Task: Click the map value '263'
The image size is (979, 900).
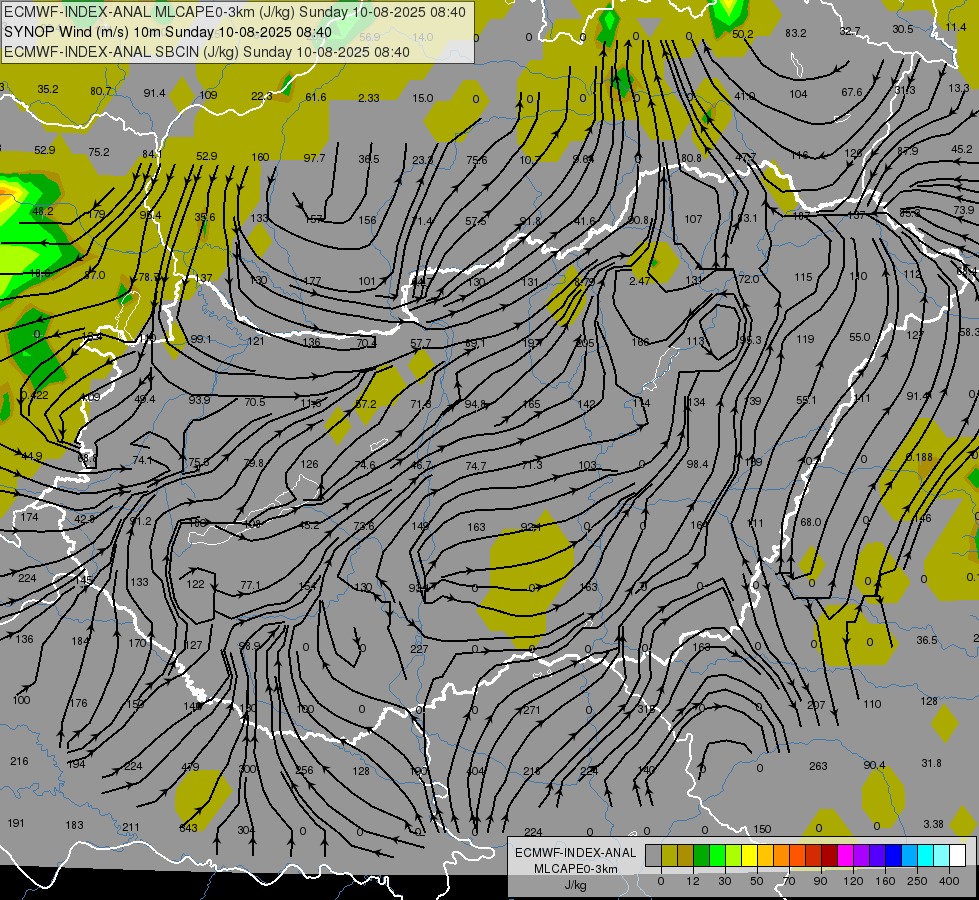Action: 818,766
